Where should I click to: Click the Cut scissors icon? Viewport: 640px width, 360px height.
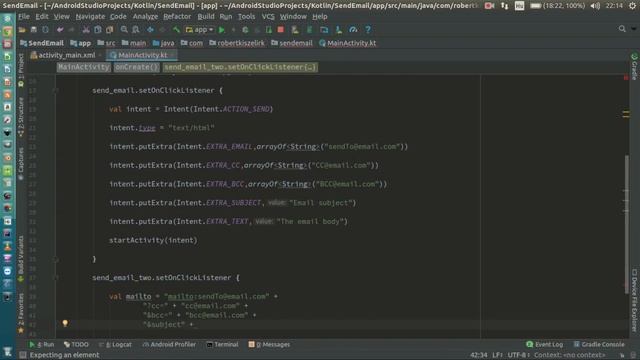(86, 30)
